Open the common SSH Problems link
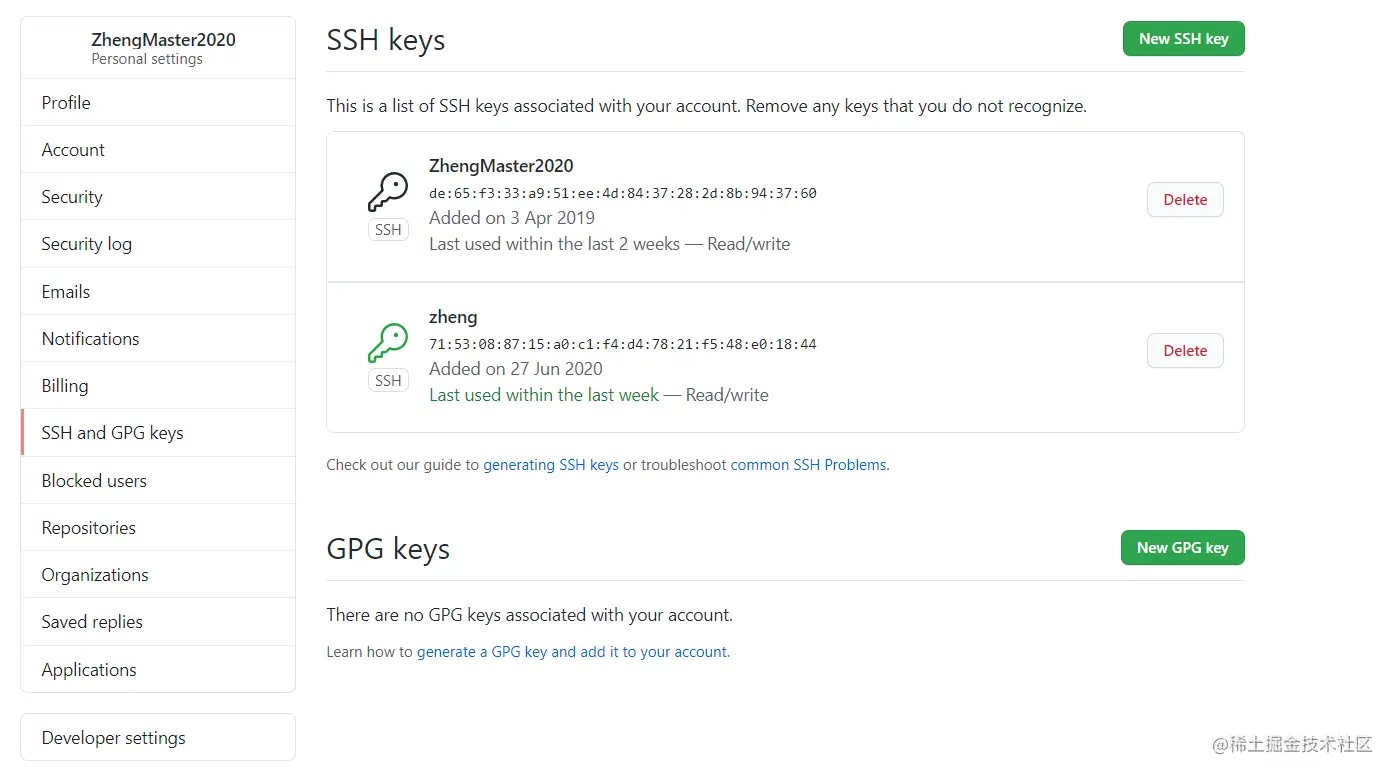Viewport: 1395px width, 777px height. coord(808,465)
